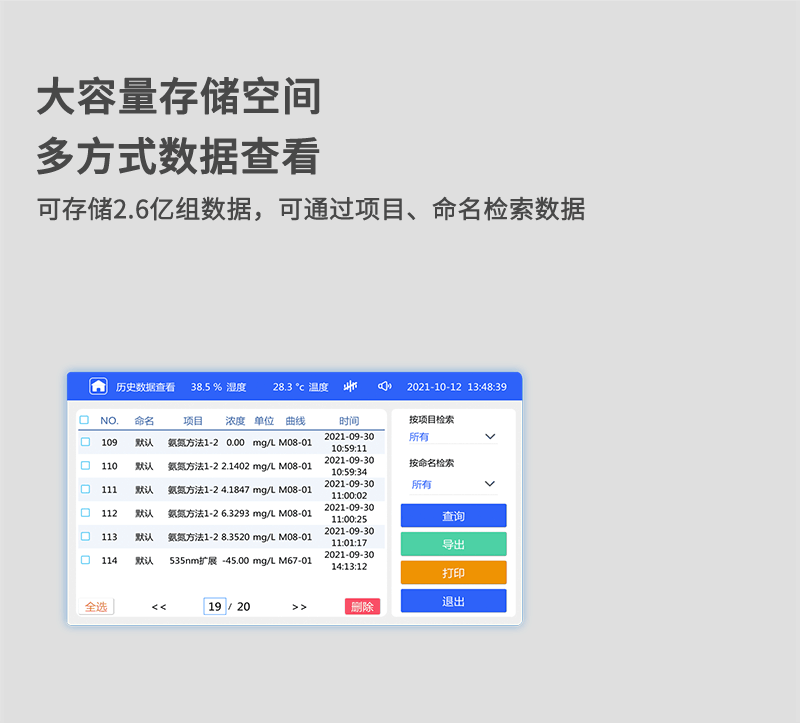Click the 查询 search button
The width and height of the screenshot is (800, 723).
click(x=453, y=516)
